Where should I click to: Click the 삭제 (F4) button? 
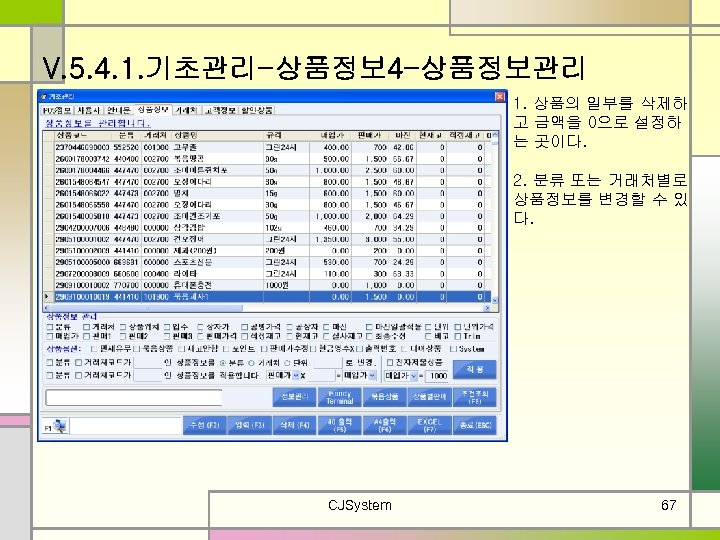295,425
